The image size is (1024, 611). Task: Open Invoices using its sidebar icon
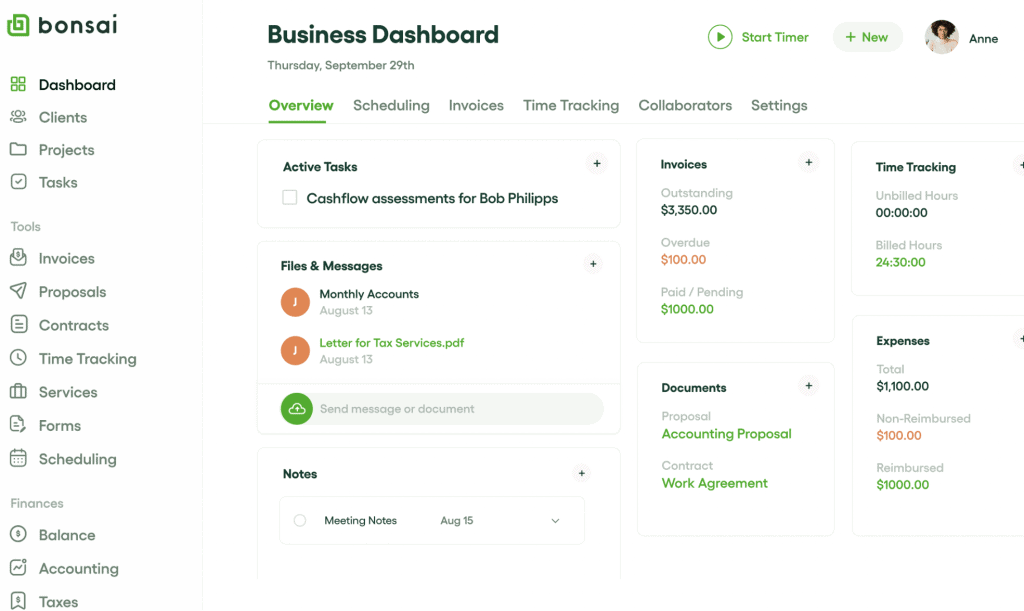coord(18,258)
